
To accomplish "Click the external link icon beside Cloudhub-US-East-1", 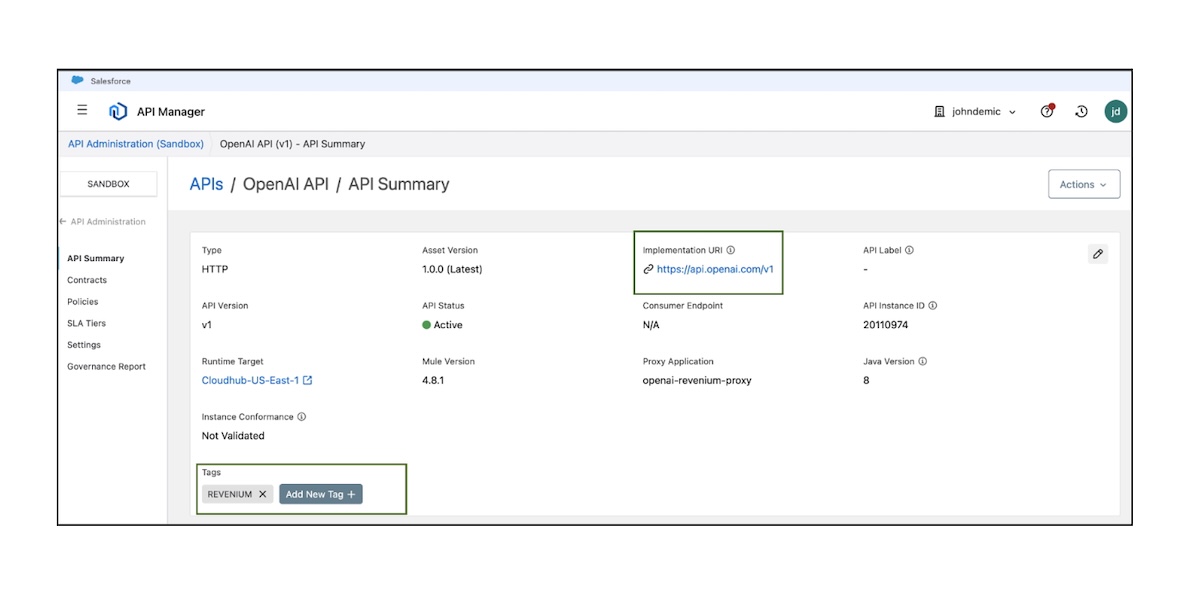I will [x=308, y=380].
